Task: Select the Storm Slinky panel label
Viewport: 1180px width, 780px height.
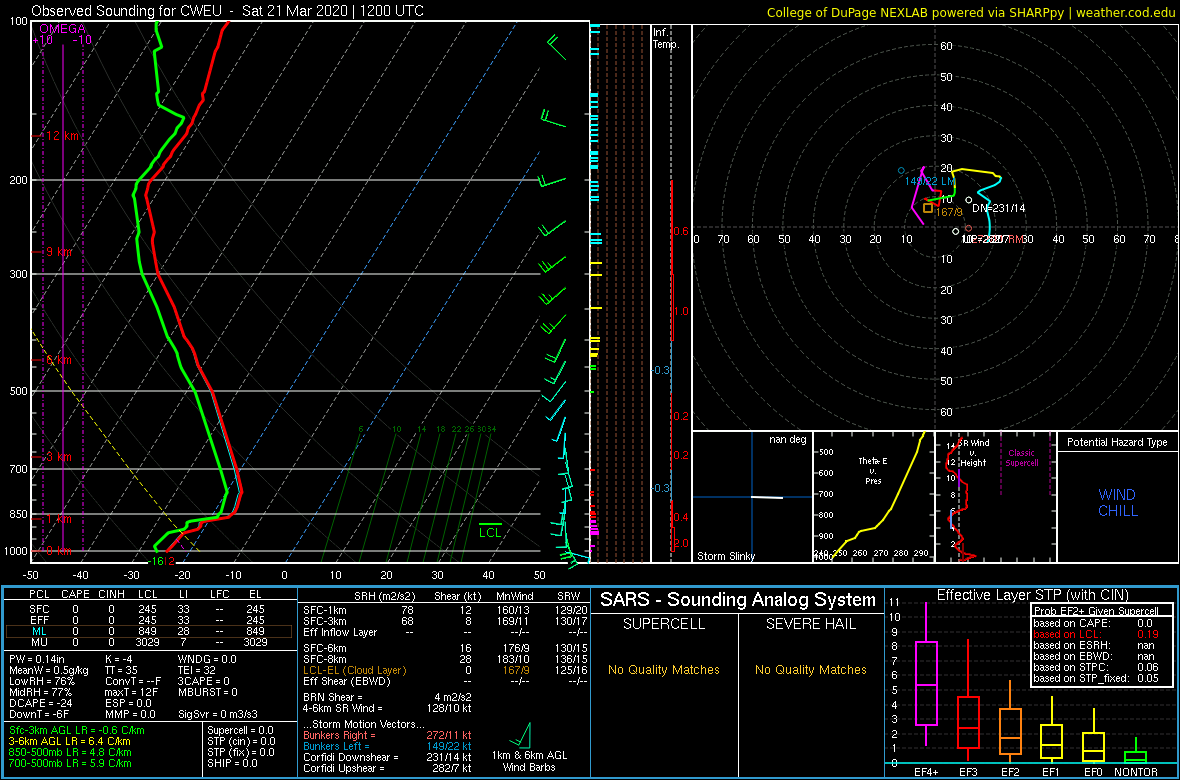Action: [x=726, y=556]
